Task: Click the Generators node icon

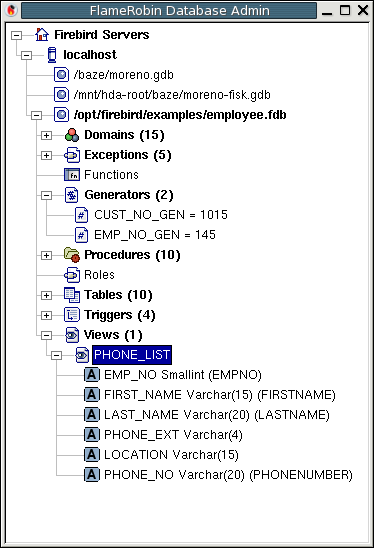Action: click(72, 195)
